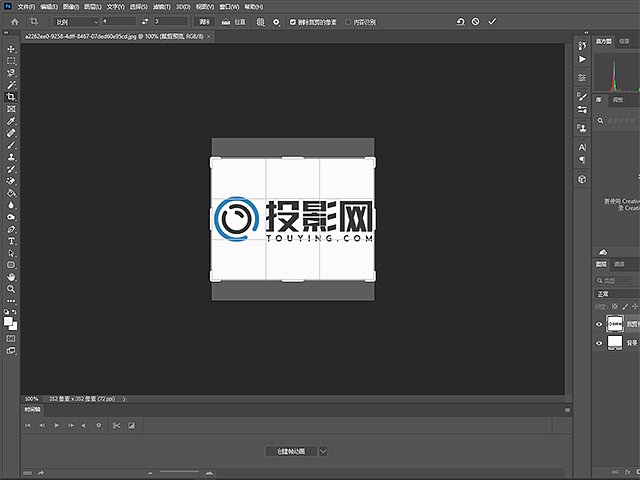
Task: Select the Pen tool
Action: (x=11, y=229)
